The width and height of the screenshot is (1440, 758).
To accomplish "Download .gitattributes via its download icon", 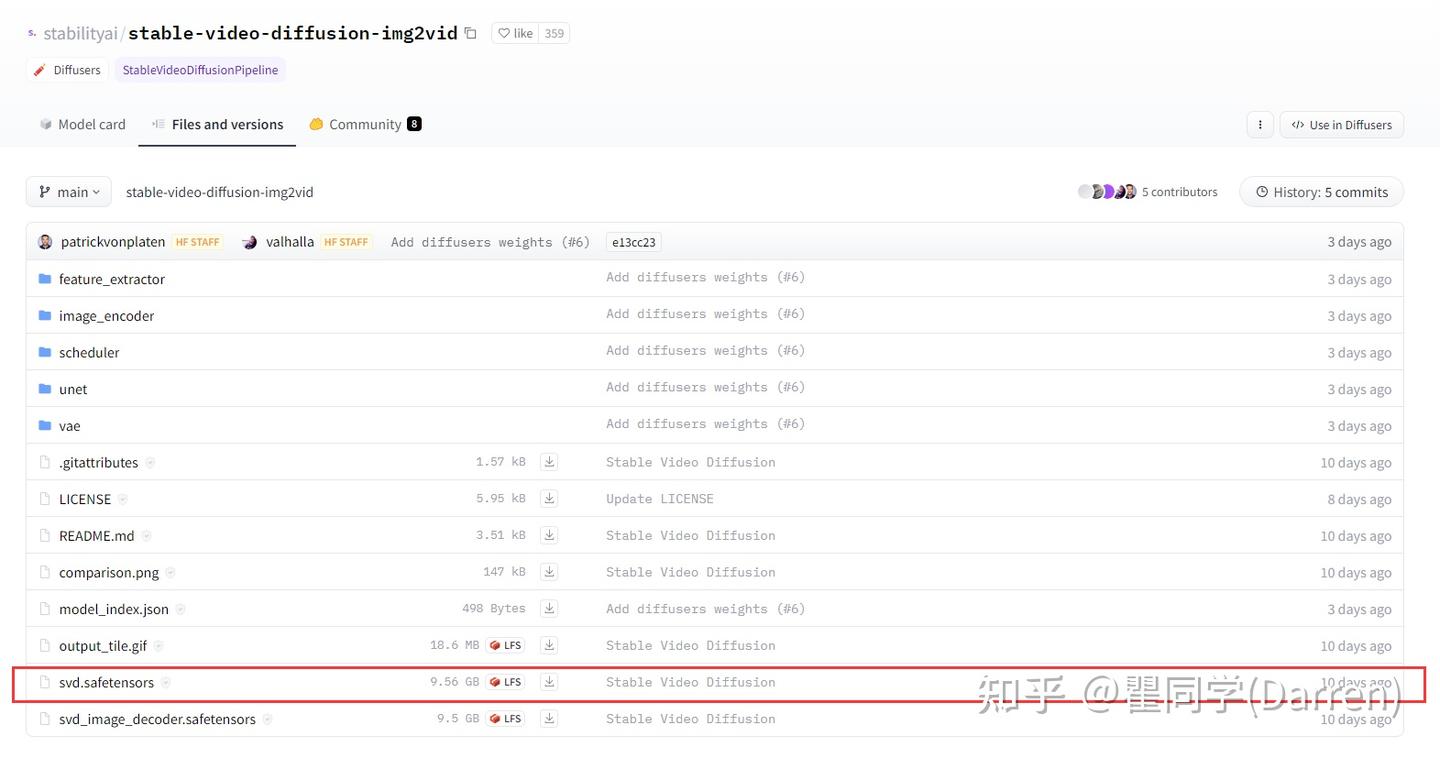I will (549, 462).
